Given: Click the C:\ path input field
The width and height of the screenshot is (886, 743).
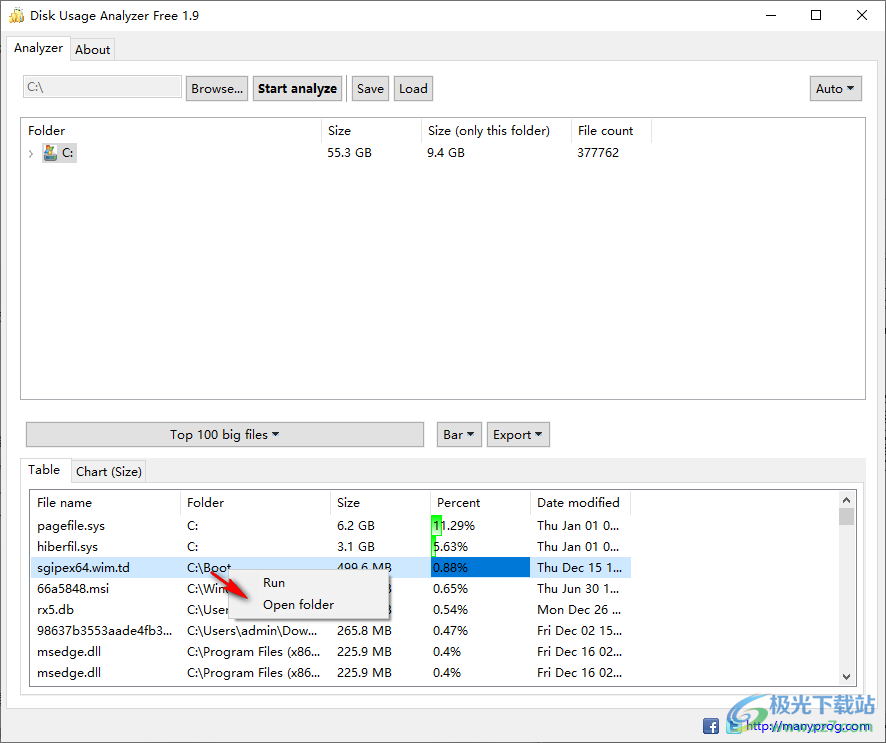Looking at the screenshot, I should click(102, 87).
